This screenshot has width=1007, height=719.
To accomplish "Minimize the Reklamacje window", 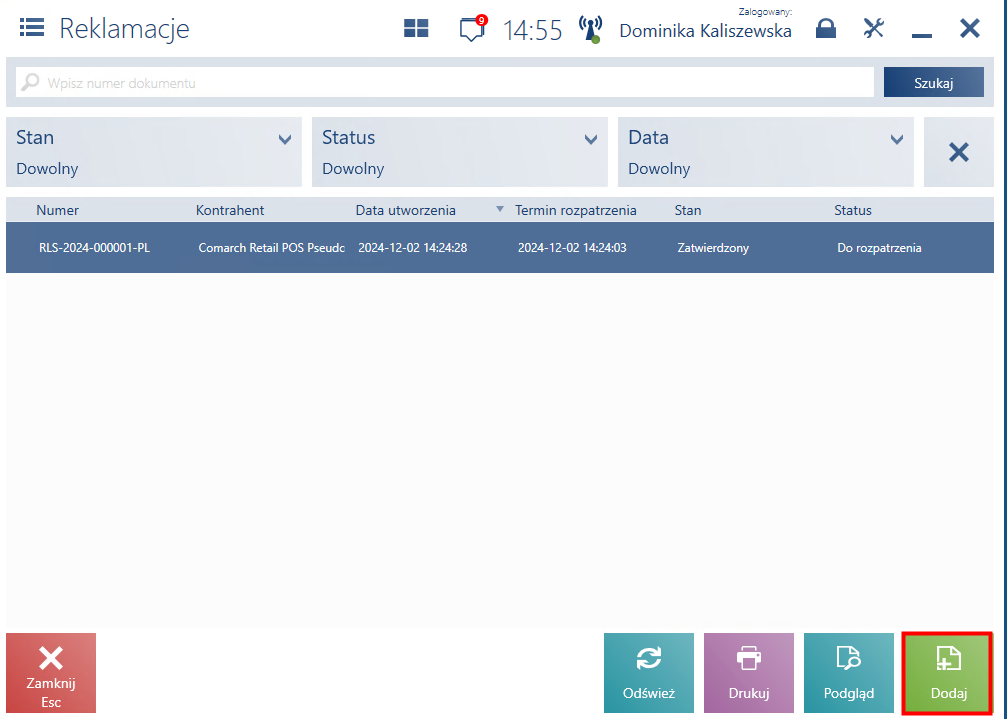I will (x=922, y=35).
